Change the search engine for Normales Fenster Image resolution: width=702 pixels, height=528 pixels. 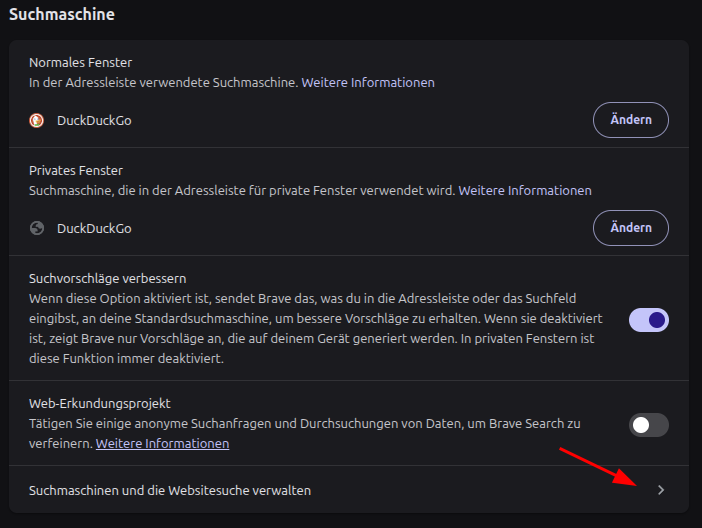pos(631,120)
